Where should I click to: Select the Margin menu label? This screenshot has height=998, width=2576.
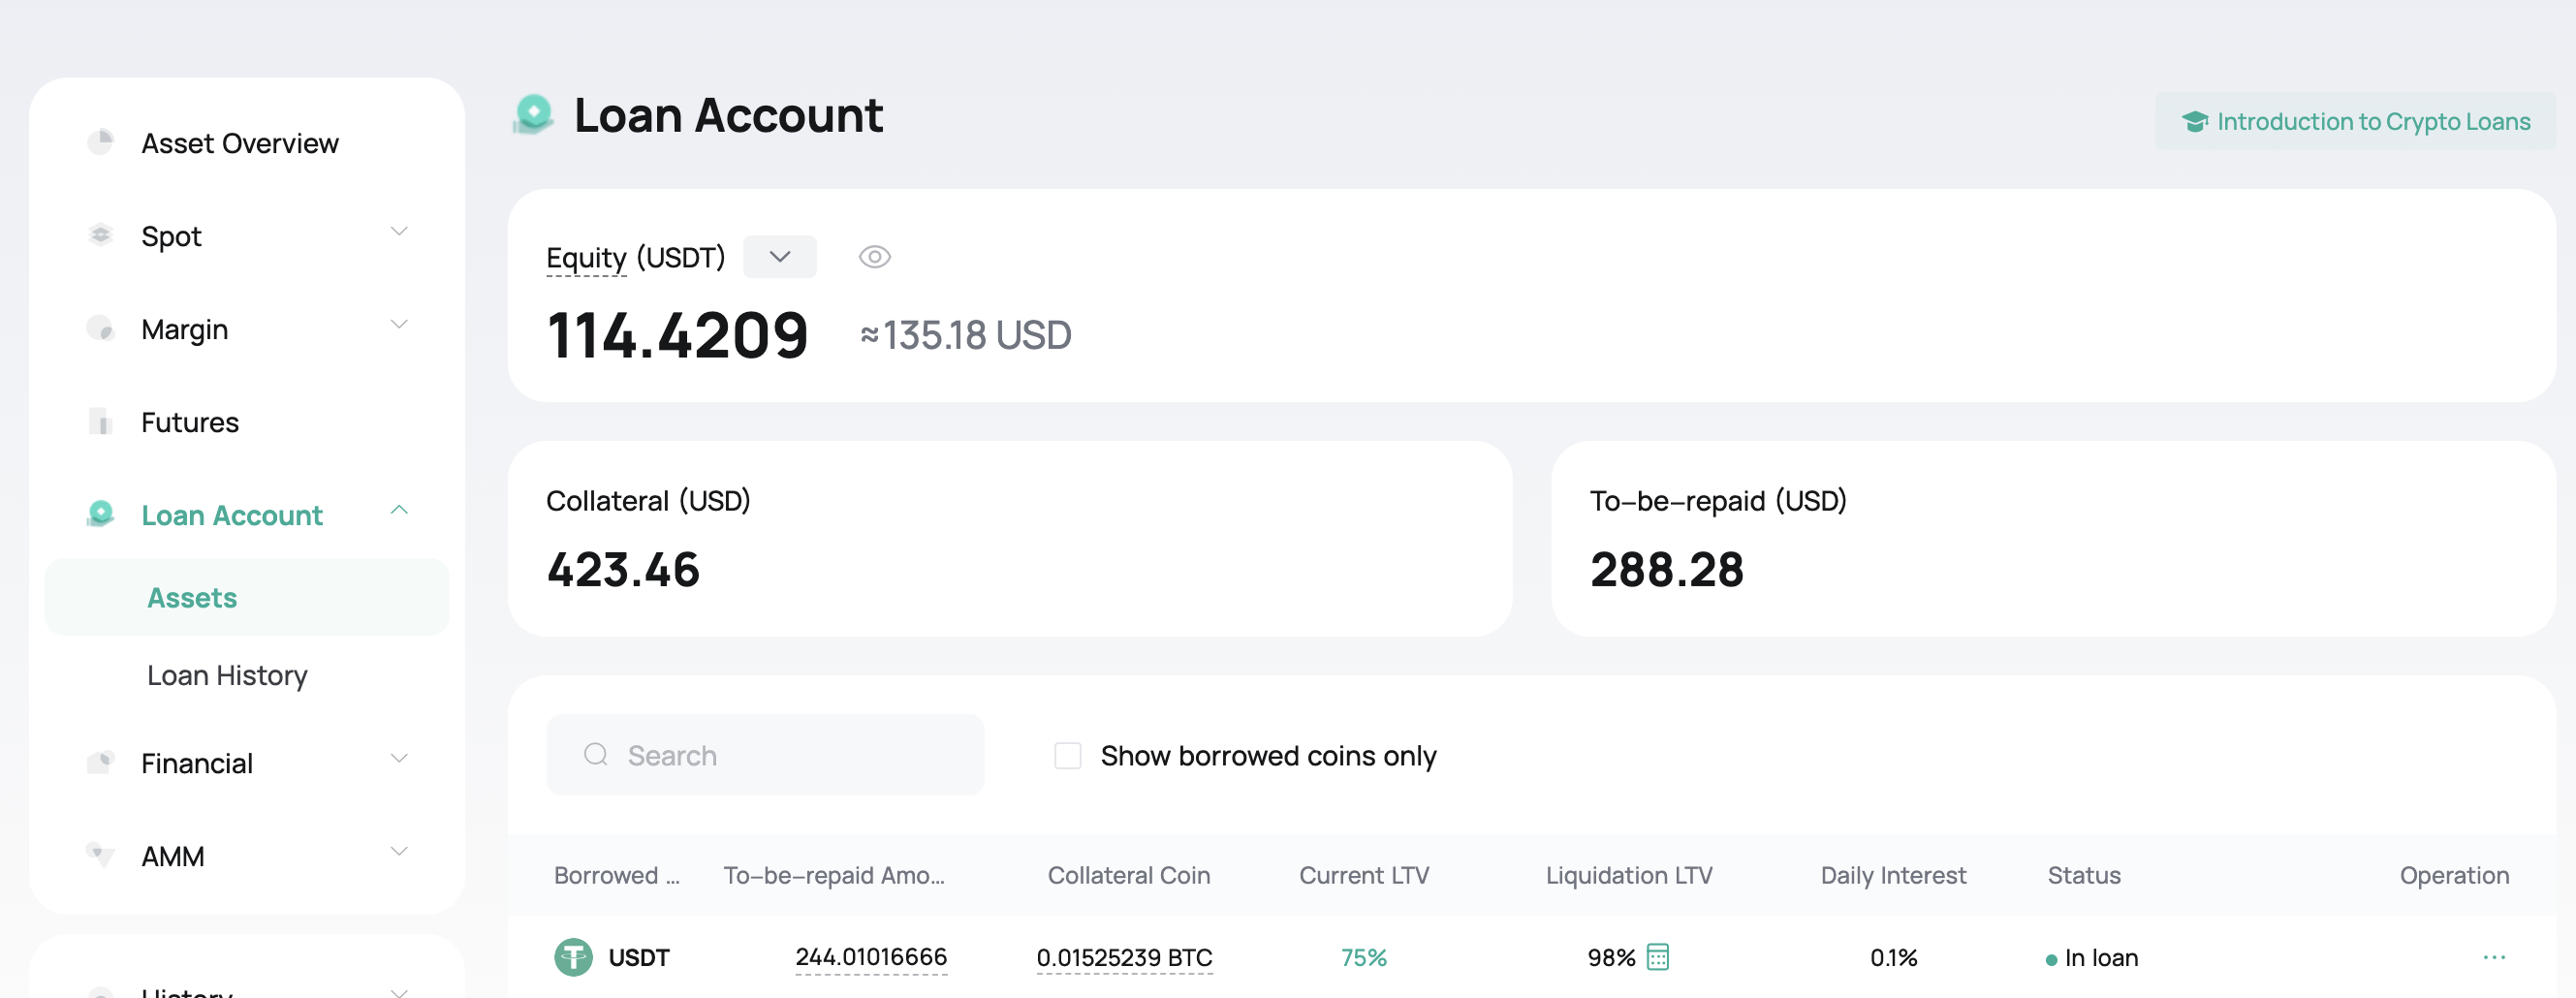coord(184,329)
